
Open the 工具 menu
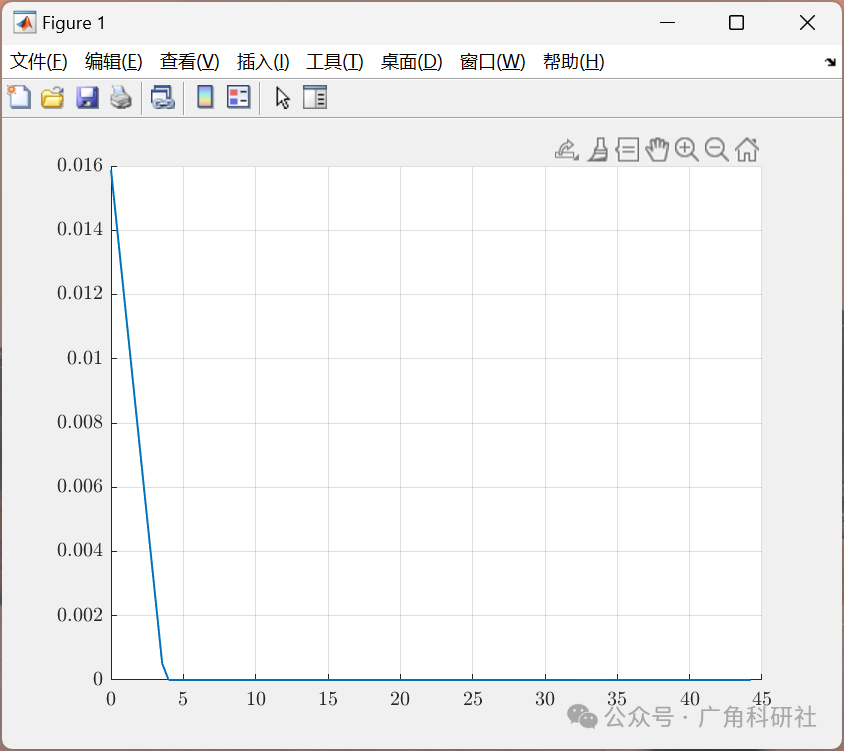(335, 61)
